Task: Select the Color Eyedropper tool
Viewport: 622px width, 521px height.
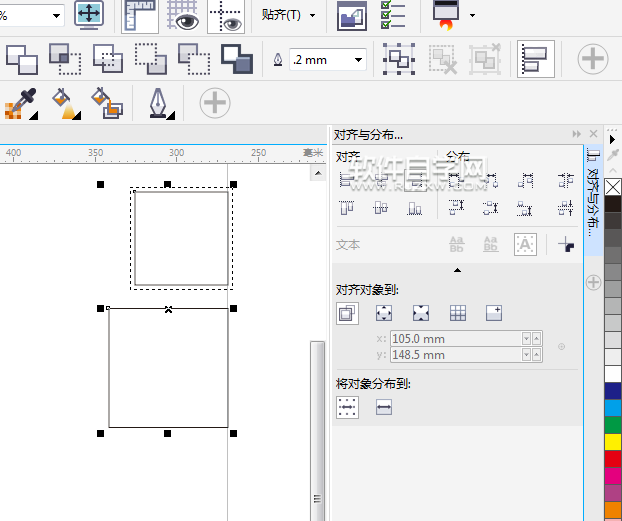Action: point(20,102)
